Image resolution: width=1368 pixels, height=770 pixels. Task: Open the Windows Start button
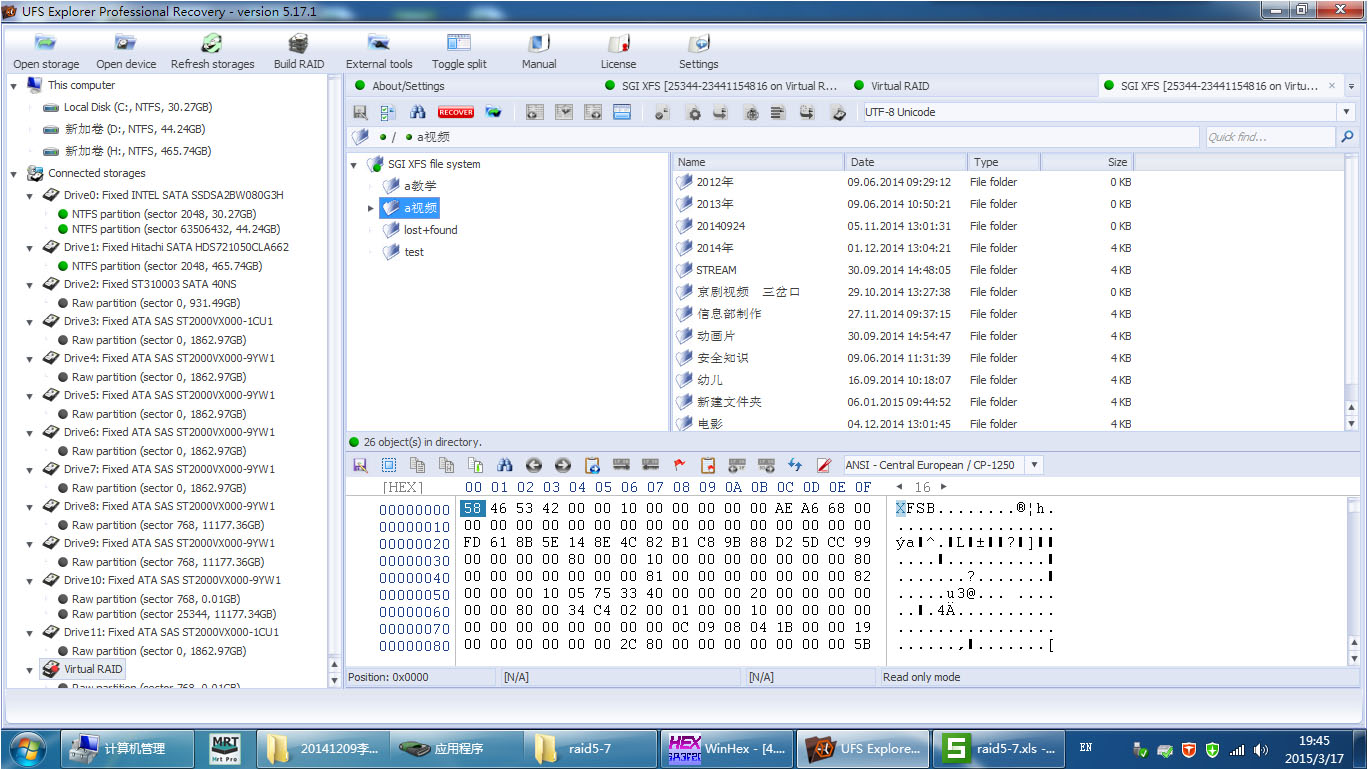[27, 748]
